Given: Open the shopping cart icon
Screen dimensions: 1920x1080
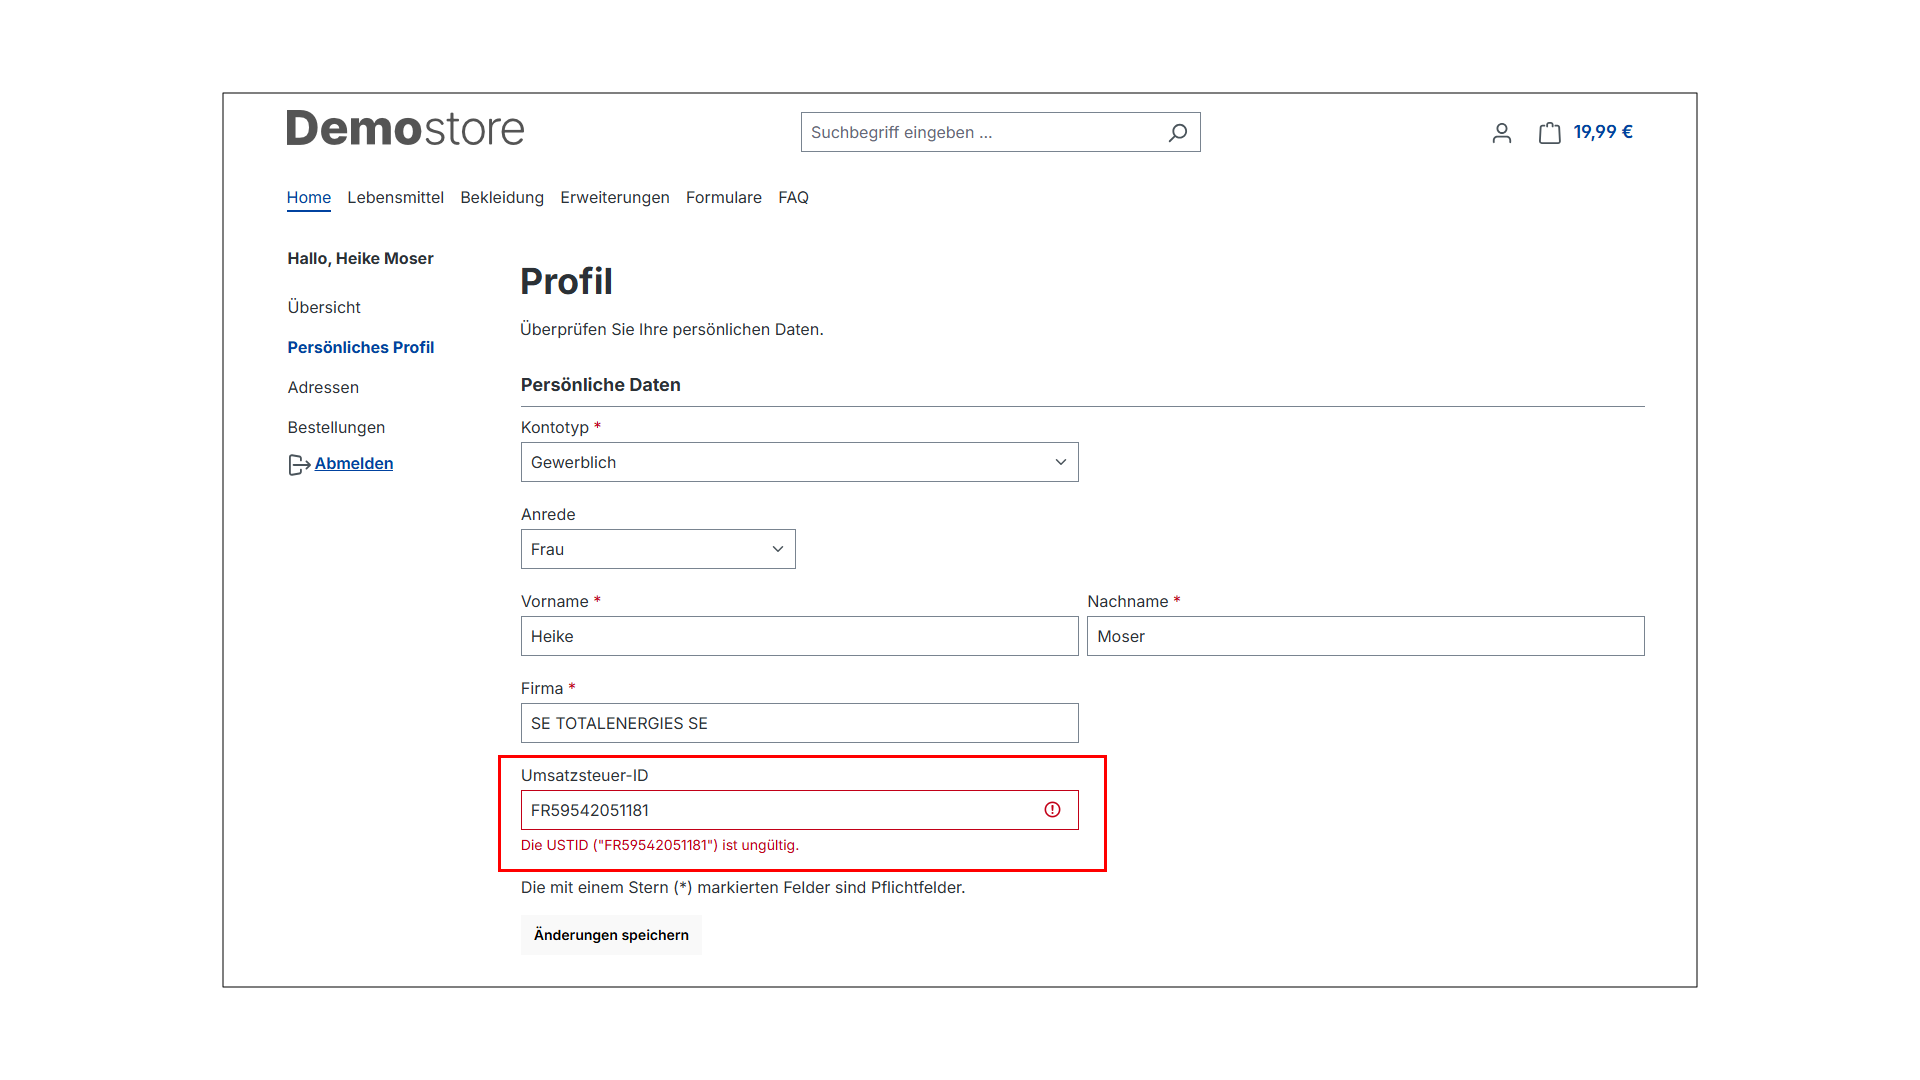Looking at the screenshot, I should (x=1549, y=133).
